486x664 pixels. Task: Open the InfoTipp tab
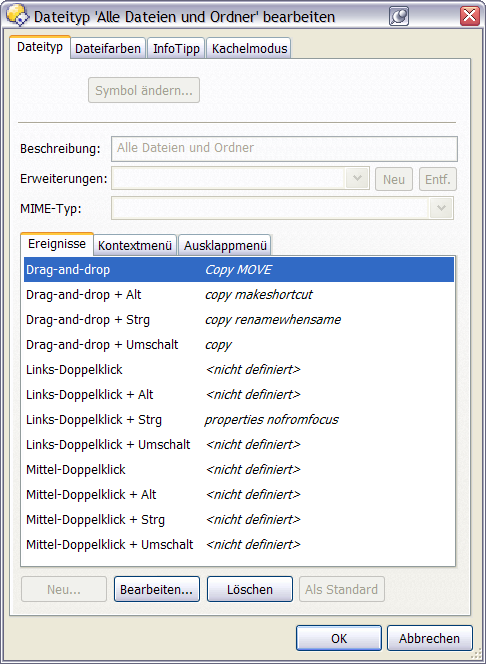(176, 48)
